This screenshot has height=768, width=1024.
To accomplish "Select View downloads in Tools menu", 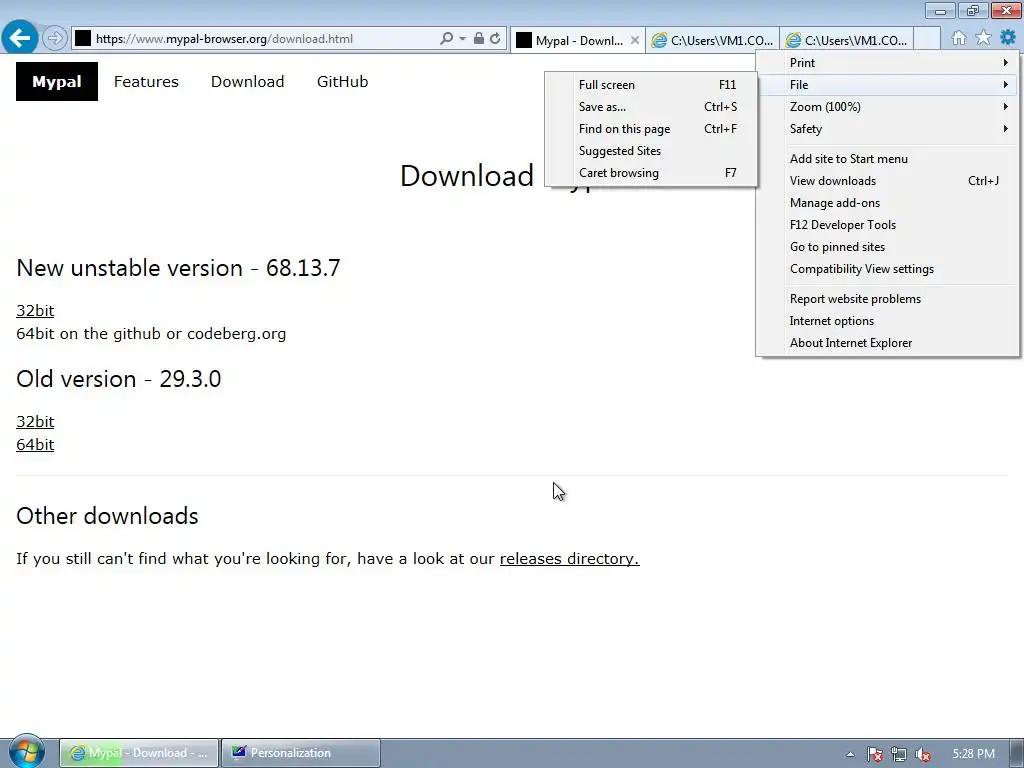I will (x=888, y=181).
